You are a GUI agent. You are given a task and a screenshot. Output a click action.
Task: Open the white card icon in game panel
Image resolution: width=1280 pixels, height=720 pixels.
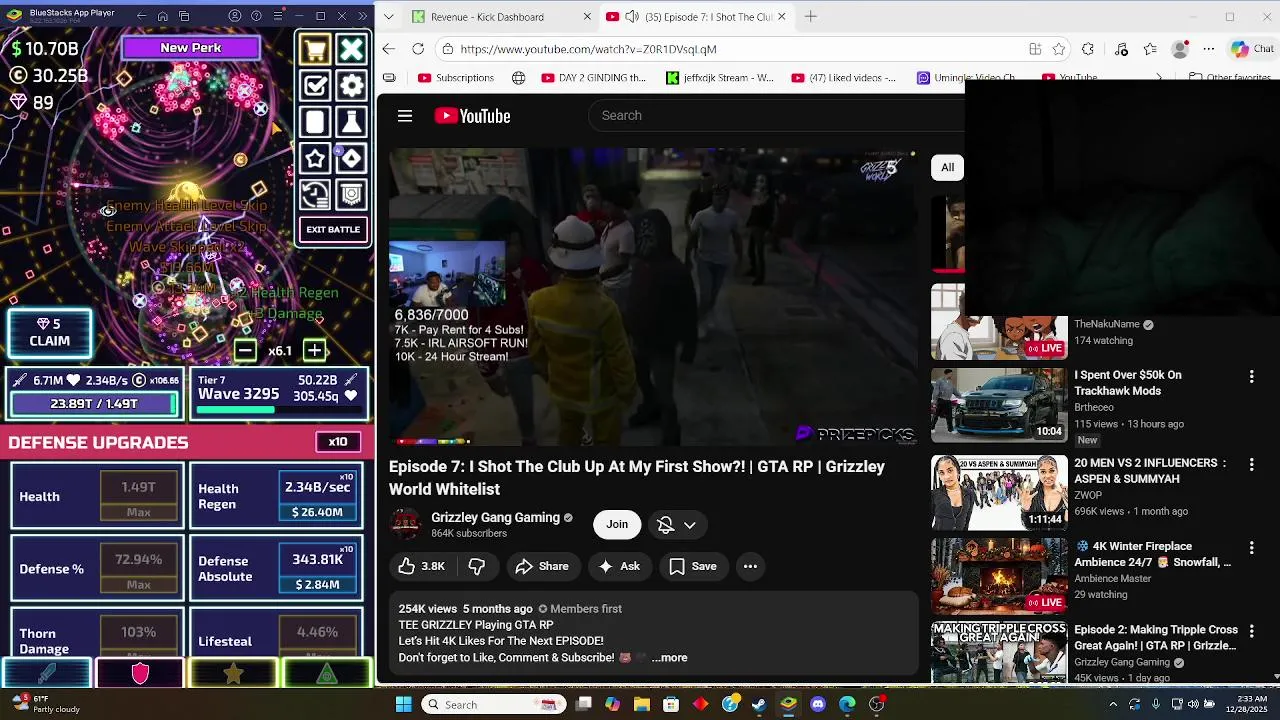pyautogui.click(x=315, y=122)
